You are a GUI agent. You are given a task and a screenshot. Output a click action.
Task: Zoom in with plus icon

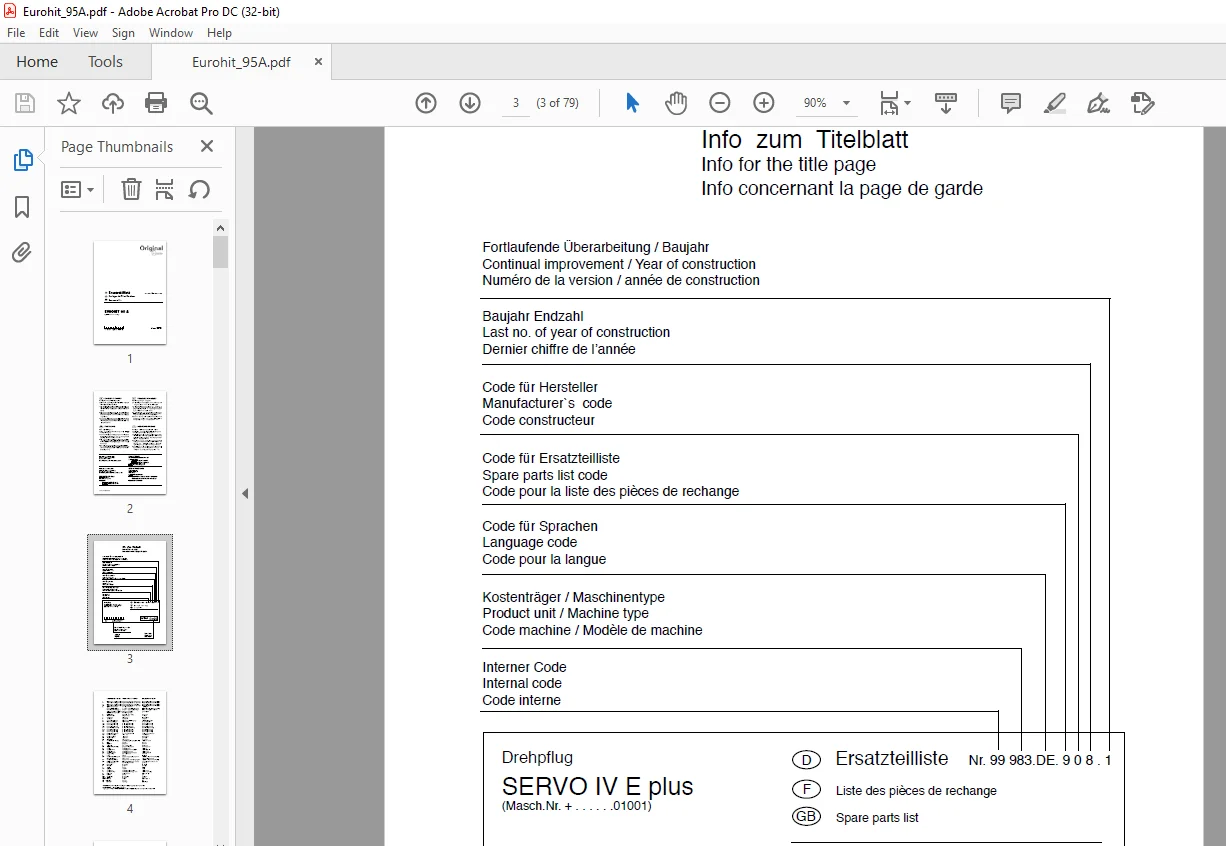pos(764,103)
